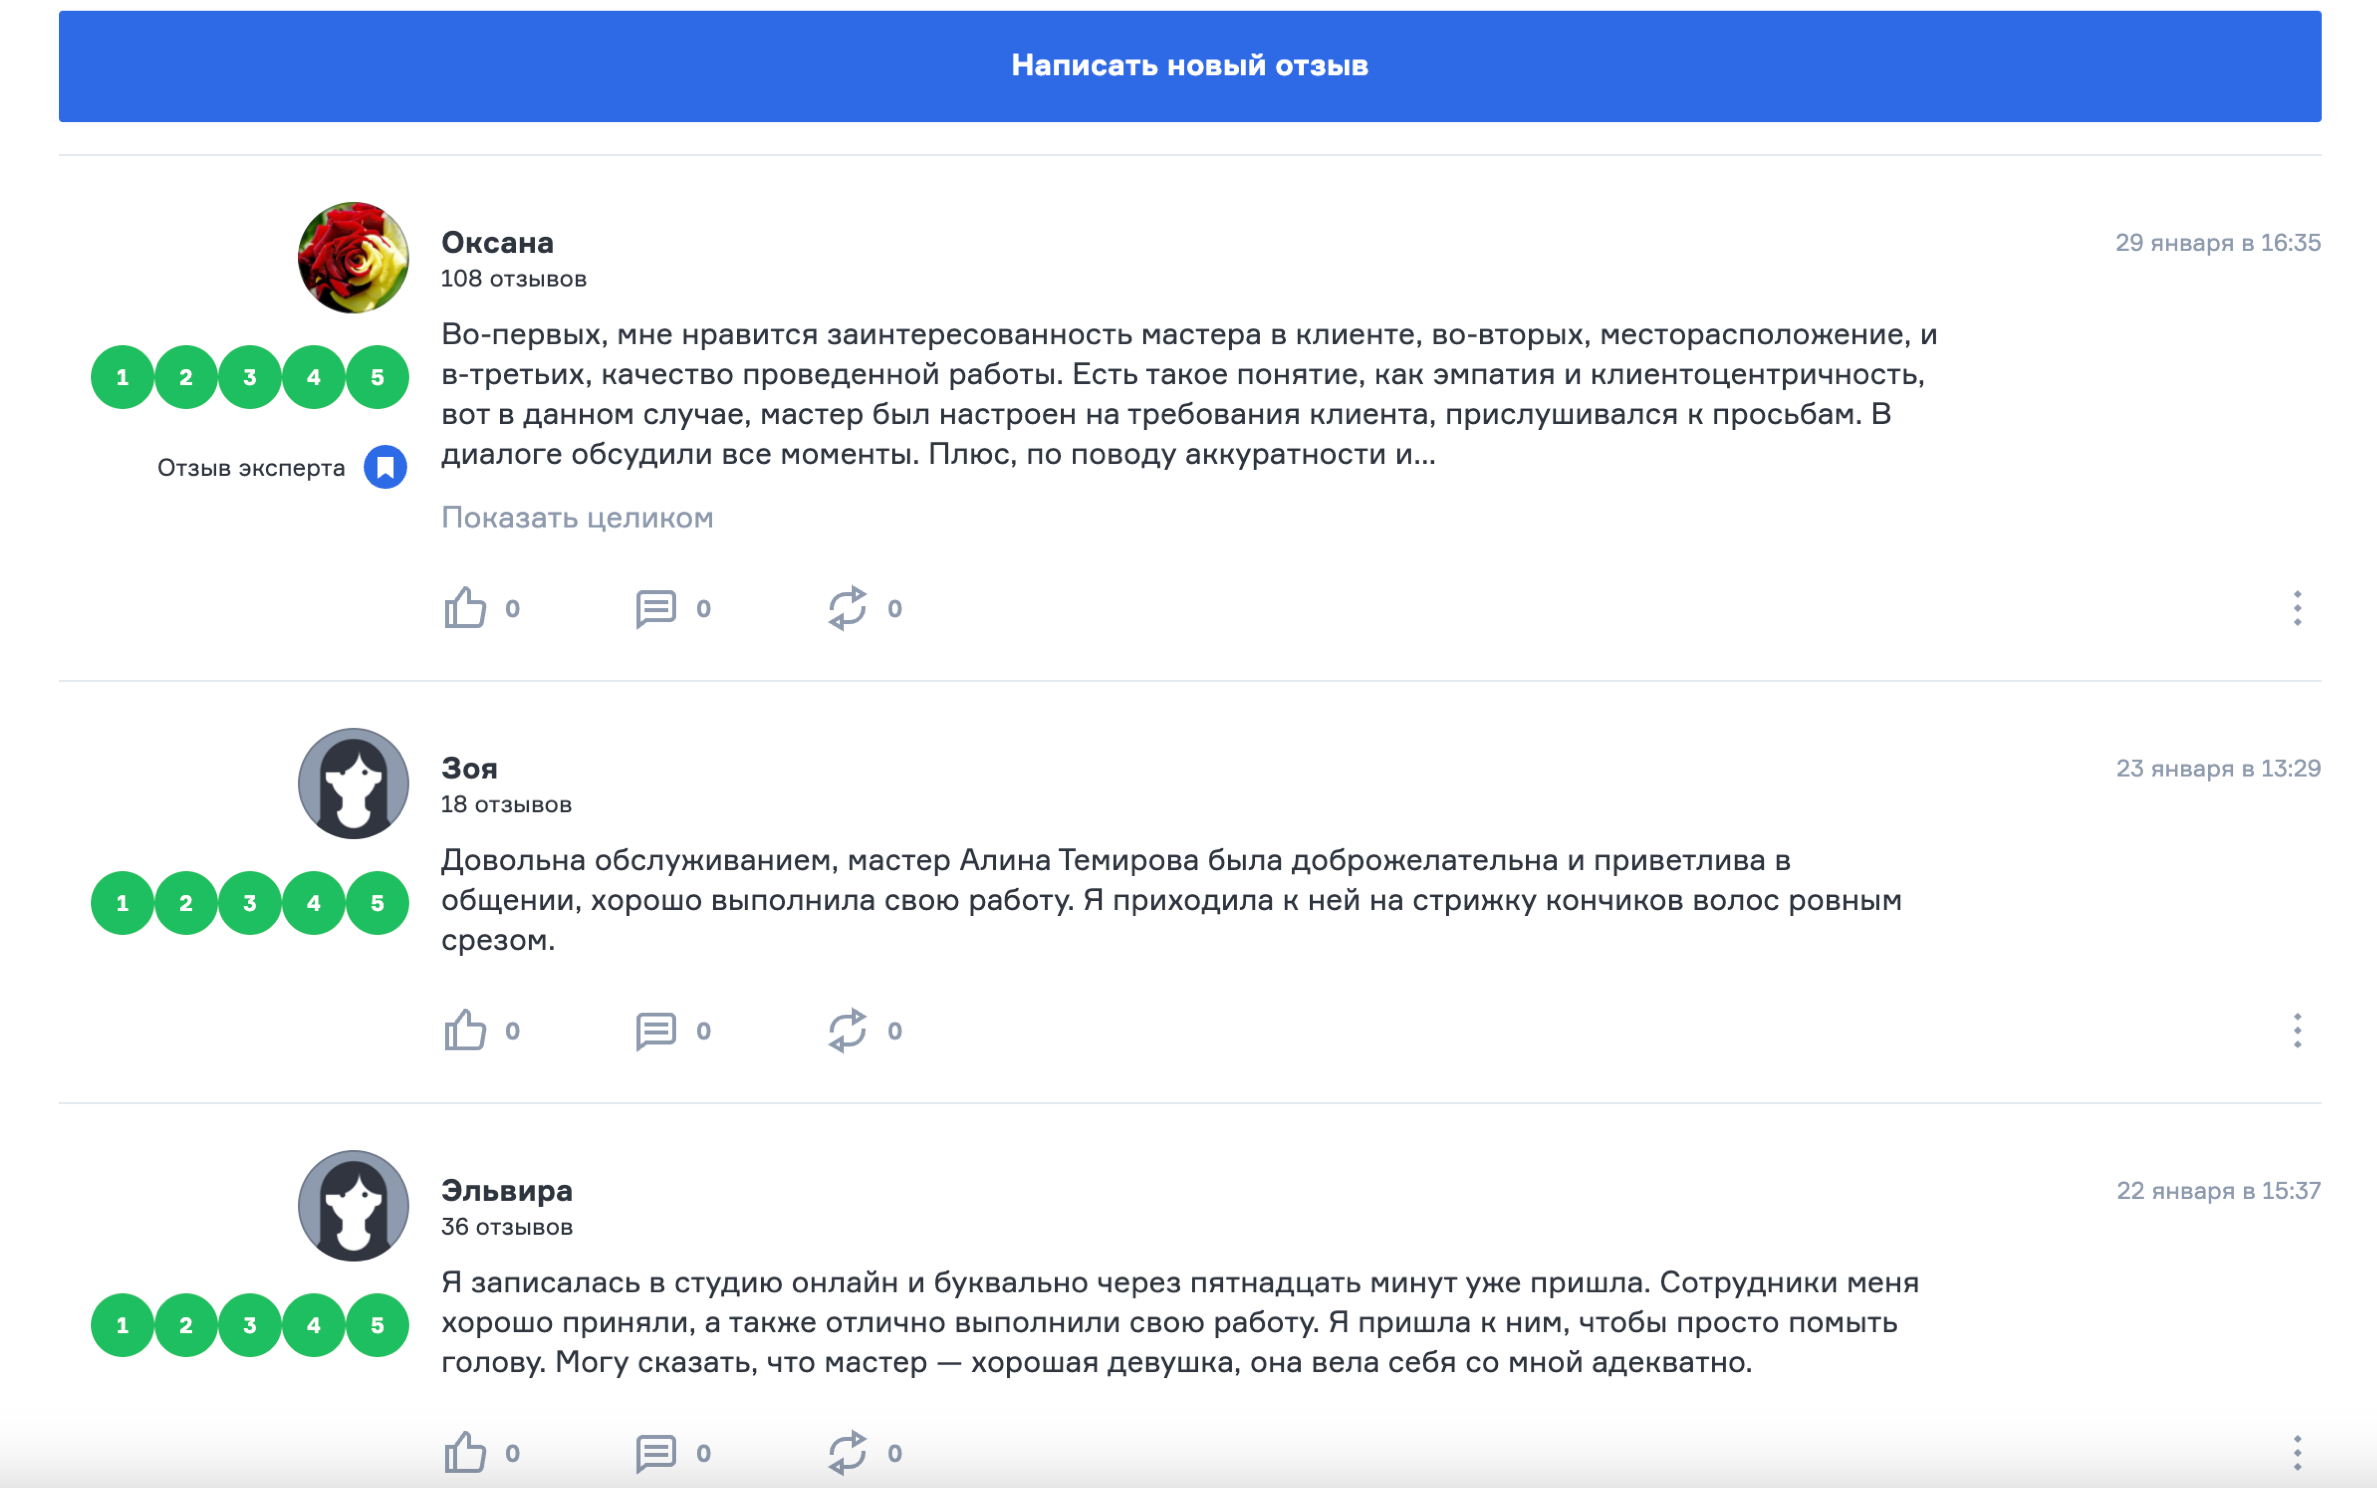This screenshot has height=1488, width=2377.
Task: Expand full review via Показать целиком
Action: click(577, 517)
